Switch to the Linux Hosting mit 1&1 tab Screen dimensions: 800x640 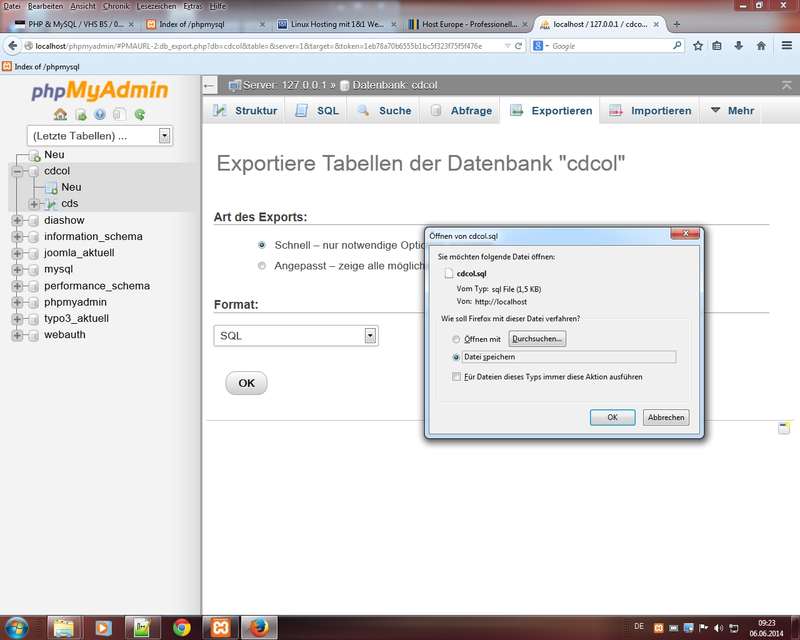pyautogui.click(x=336, y=24)
